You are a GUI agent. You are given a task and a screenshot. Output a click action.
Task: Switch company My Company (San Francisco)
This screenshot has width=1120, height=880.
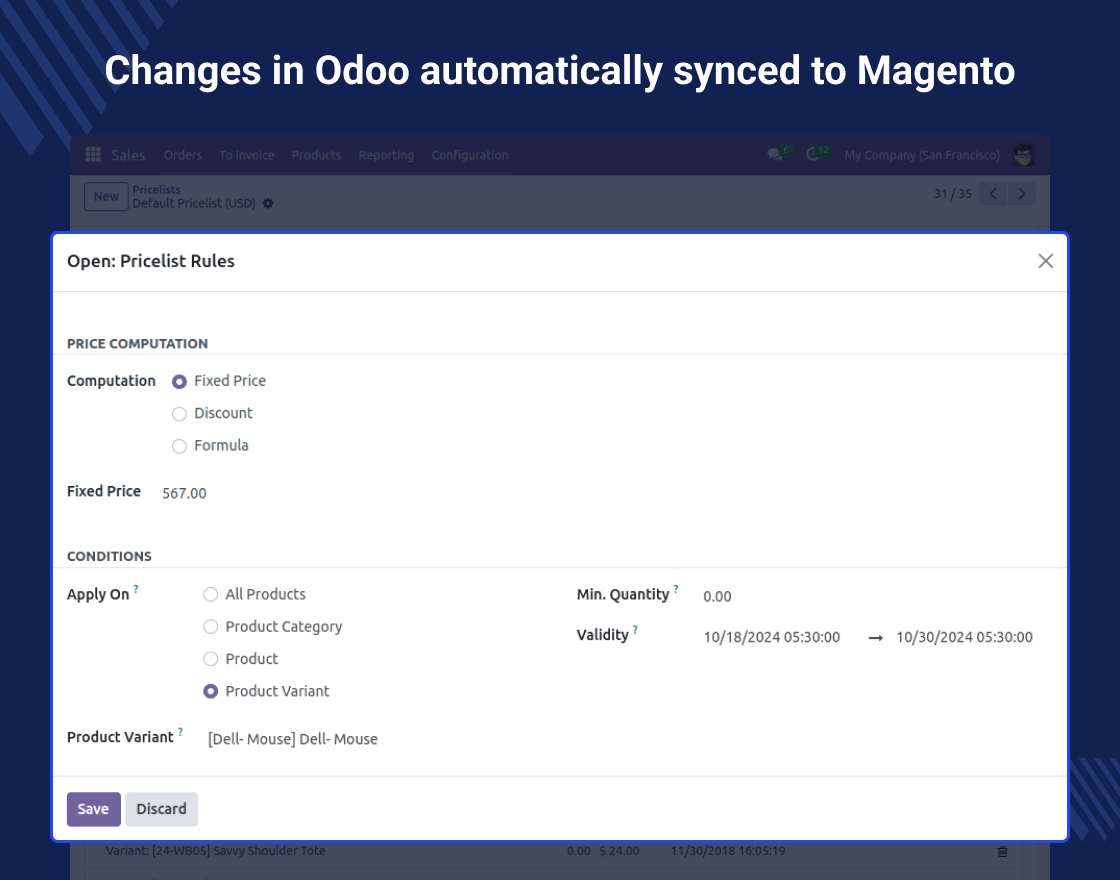(921, 155)
